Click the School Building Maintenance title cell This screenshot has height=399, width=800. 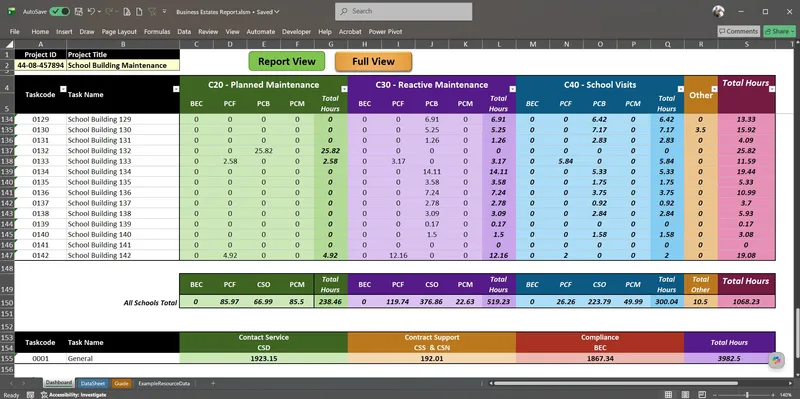click(x=123, y=65)
